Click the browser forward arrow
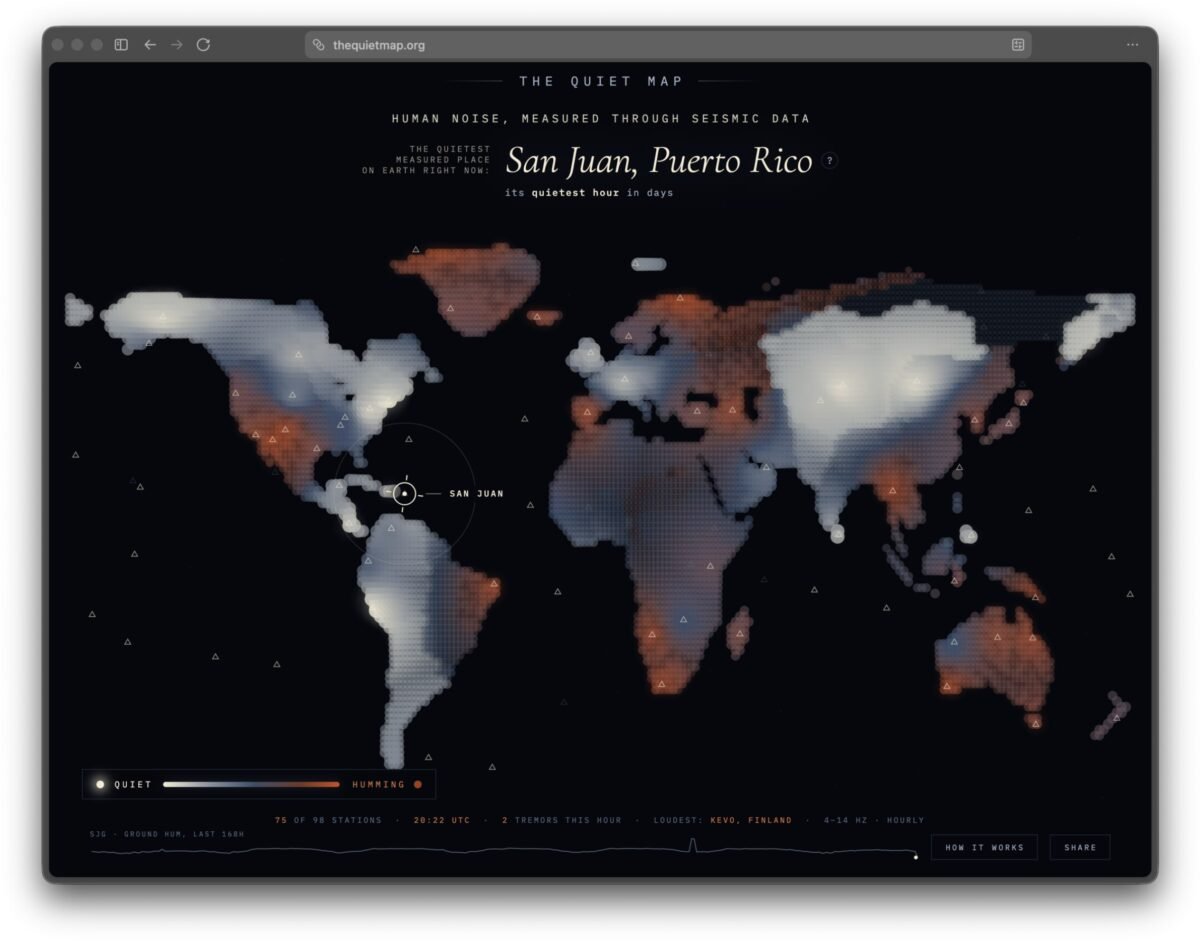This screenshot has width=1200, height=941. [177, 44]
